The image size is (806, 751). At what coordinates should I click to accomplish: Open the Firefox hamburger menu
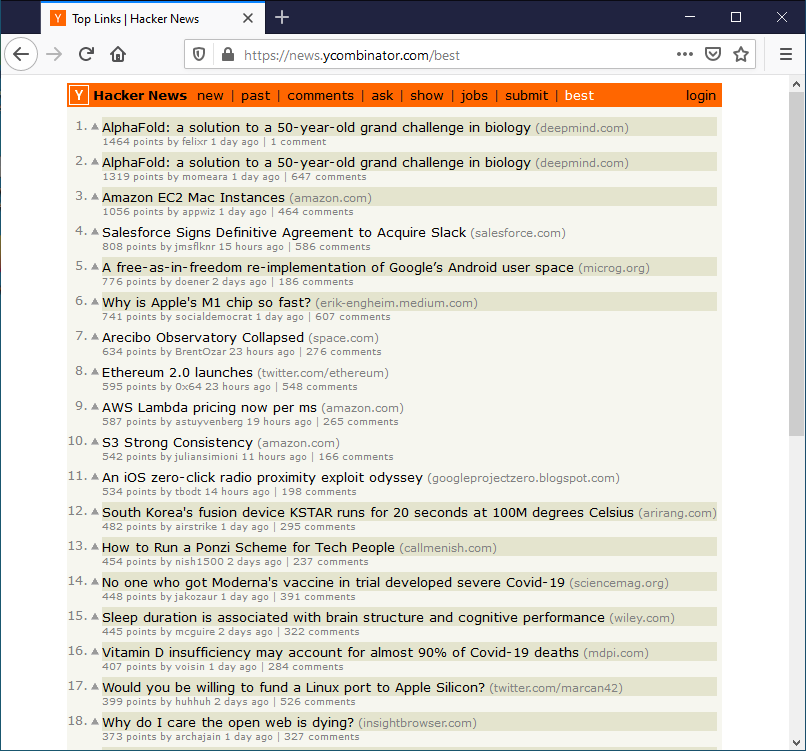click(785, 54)
